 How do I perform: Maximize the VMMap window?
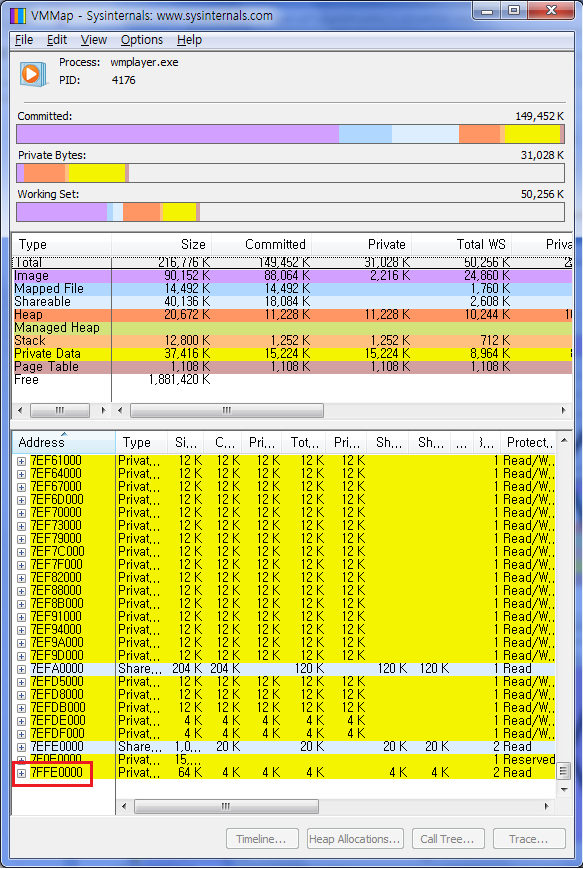514,11
